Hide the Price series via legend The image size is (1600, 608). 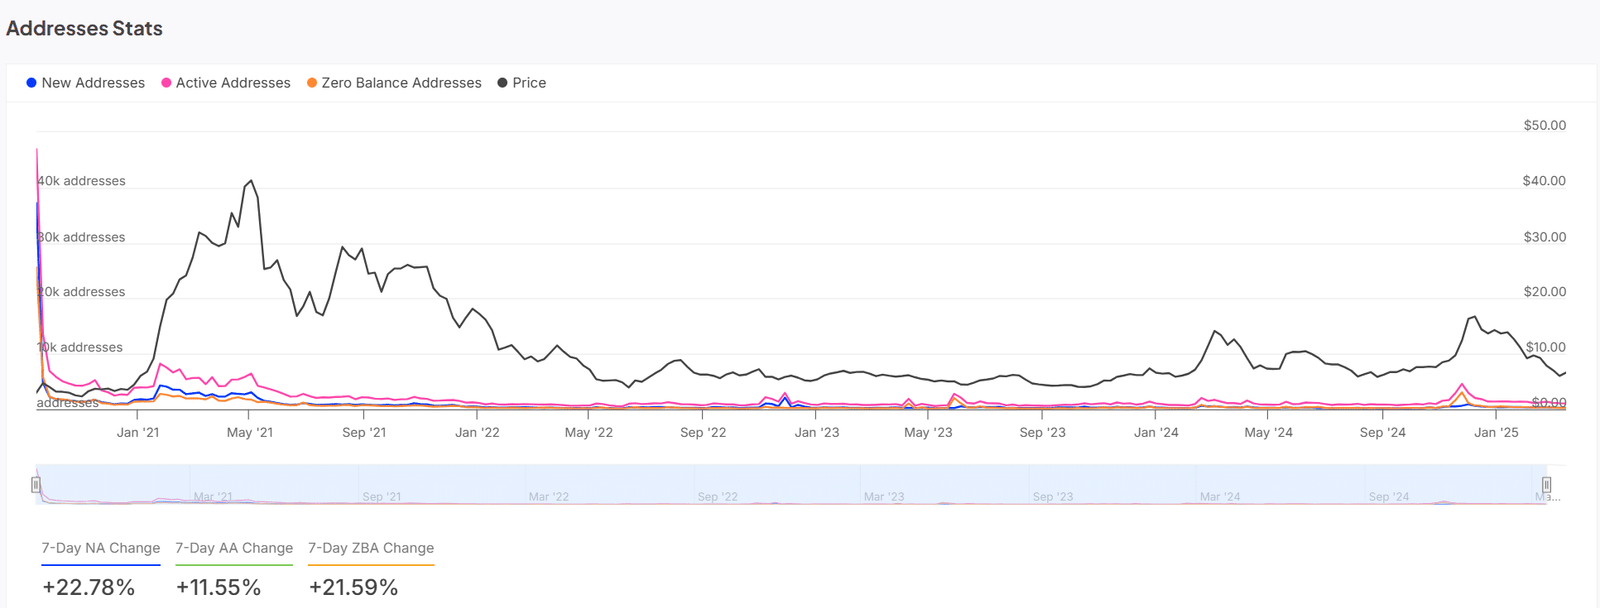point(522,83)
